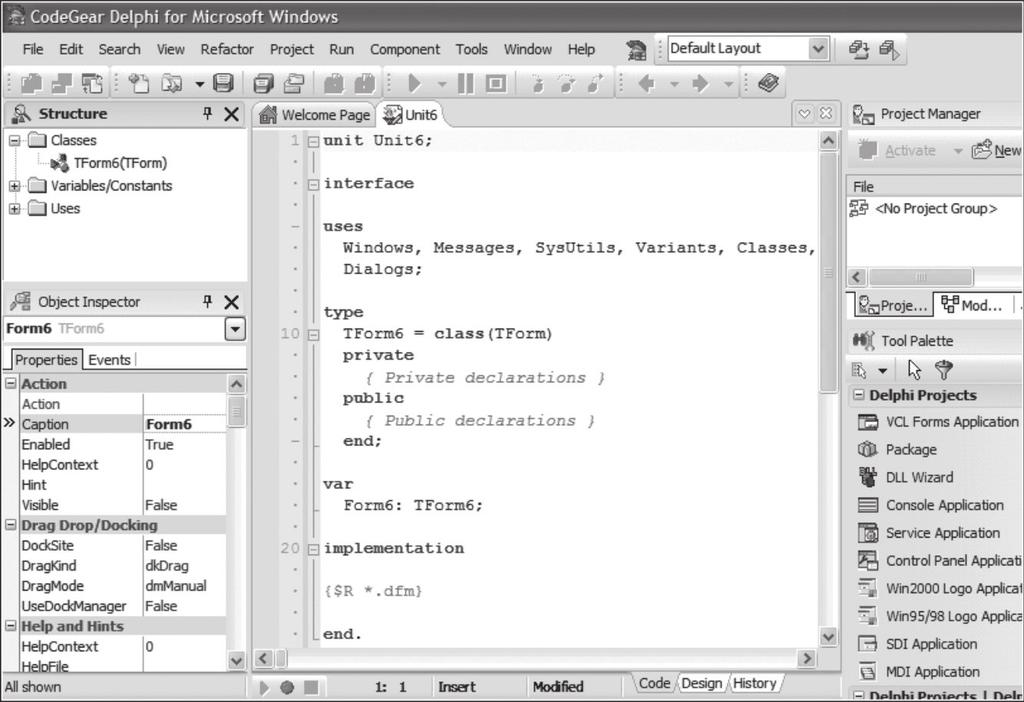Pin the Structure panel
This screenshot has width=1024, height=702.
[208, 114]
